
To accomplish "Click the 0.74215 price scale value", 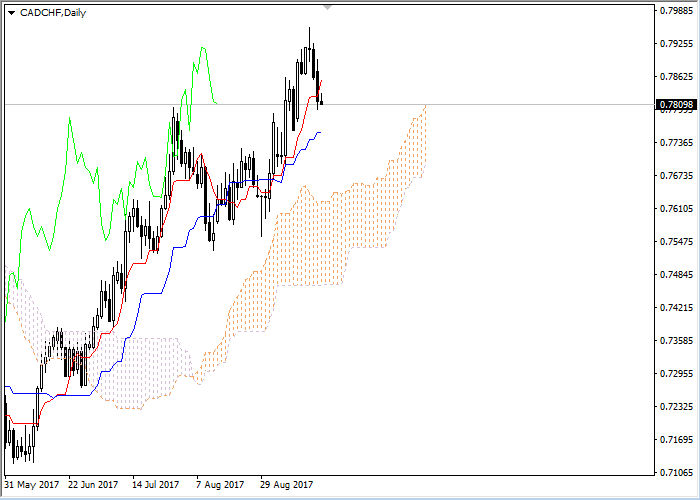I will [677, 307].
